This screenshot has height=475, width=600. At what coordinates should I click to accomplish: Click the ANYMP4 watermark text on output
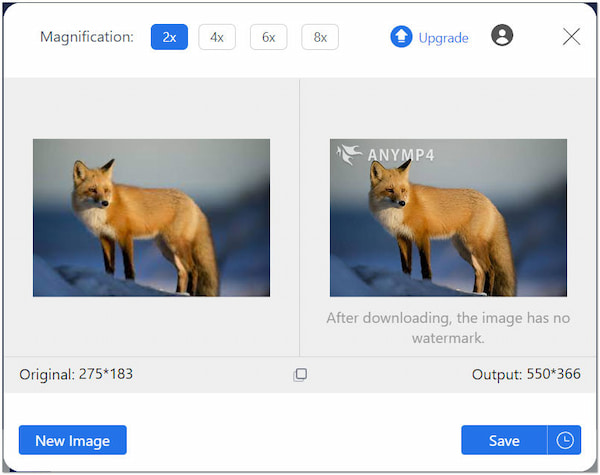coord(400,155)
